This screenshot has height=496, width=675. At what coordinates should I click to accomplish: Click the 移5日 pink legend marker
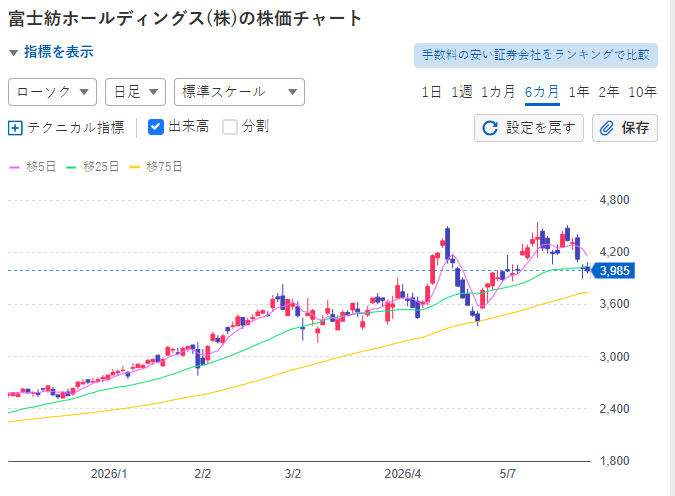pos(14,167)
